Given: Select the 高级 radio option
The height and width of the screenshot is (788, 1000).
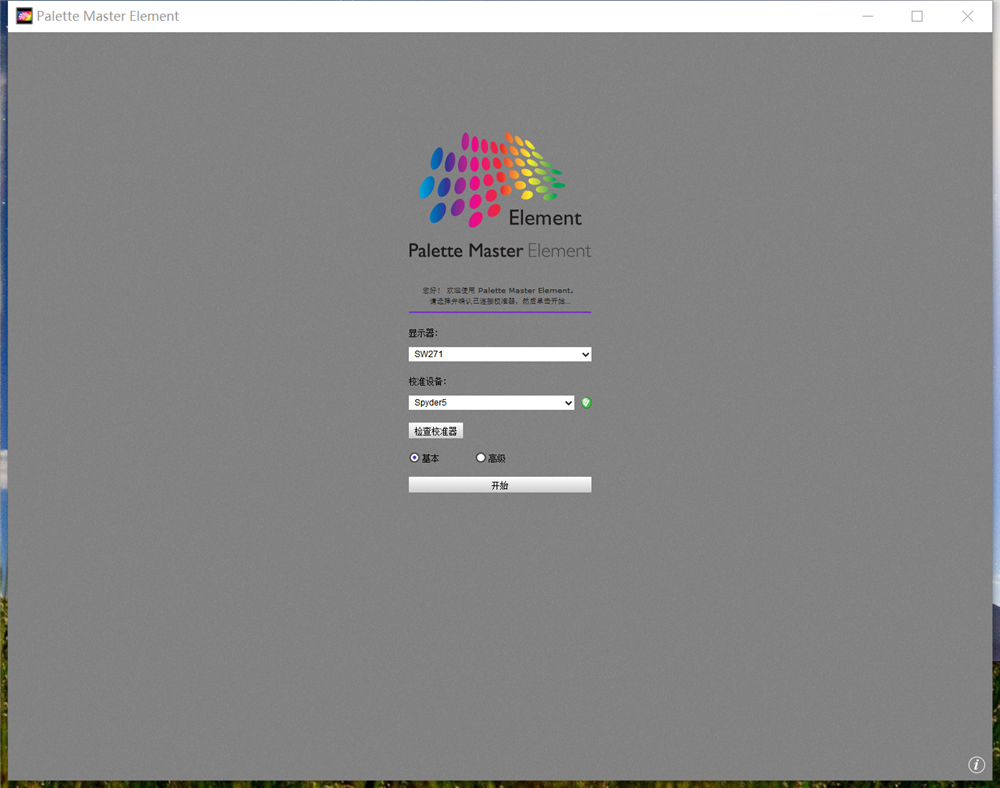Looking at the screenshot, I should click(481, 458).
